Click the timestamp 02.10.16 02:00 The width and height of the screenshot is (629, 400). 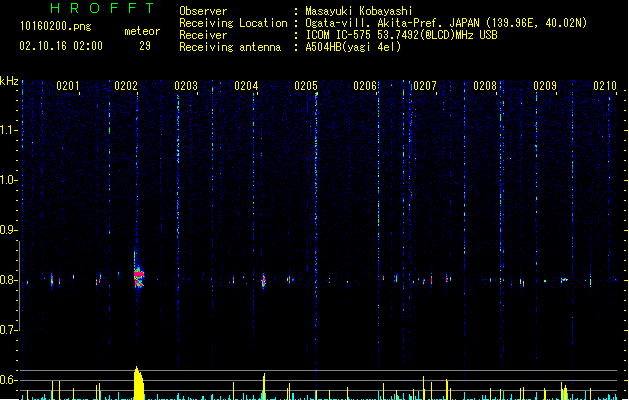tap(61, 46)
